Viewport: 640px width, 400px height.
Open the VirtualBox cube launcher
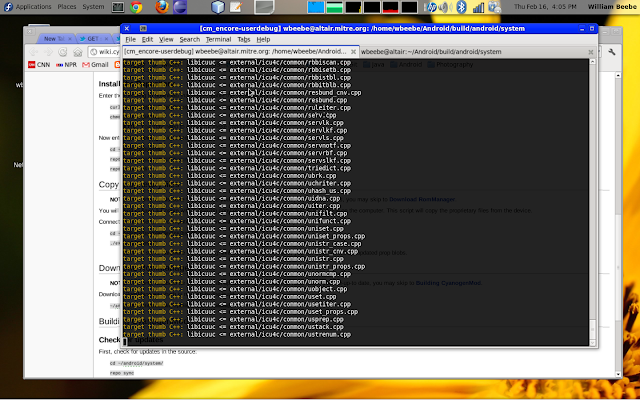[218, 7]
